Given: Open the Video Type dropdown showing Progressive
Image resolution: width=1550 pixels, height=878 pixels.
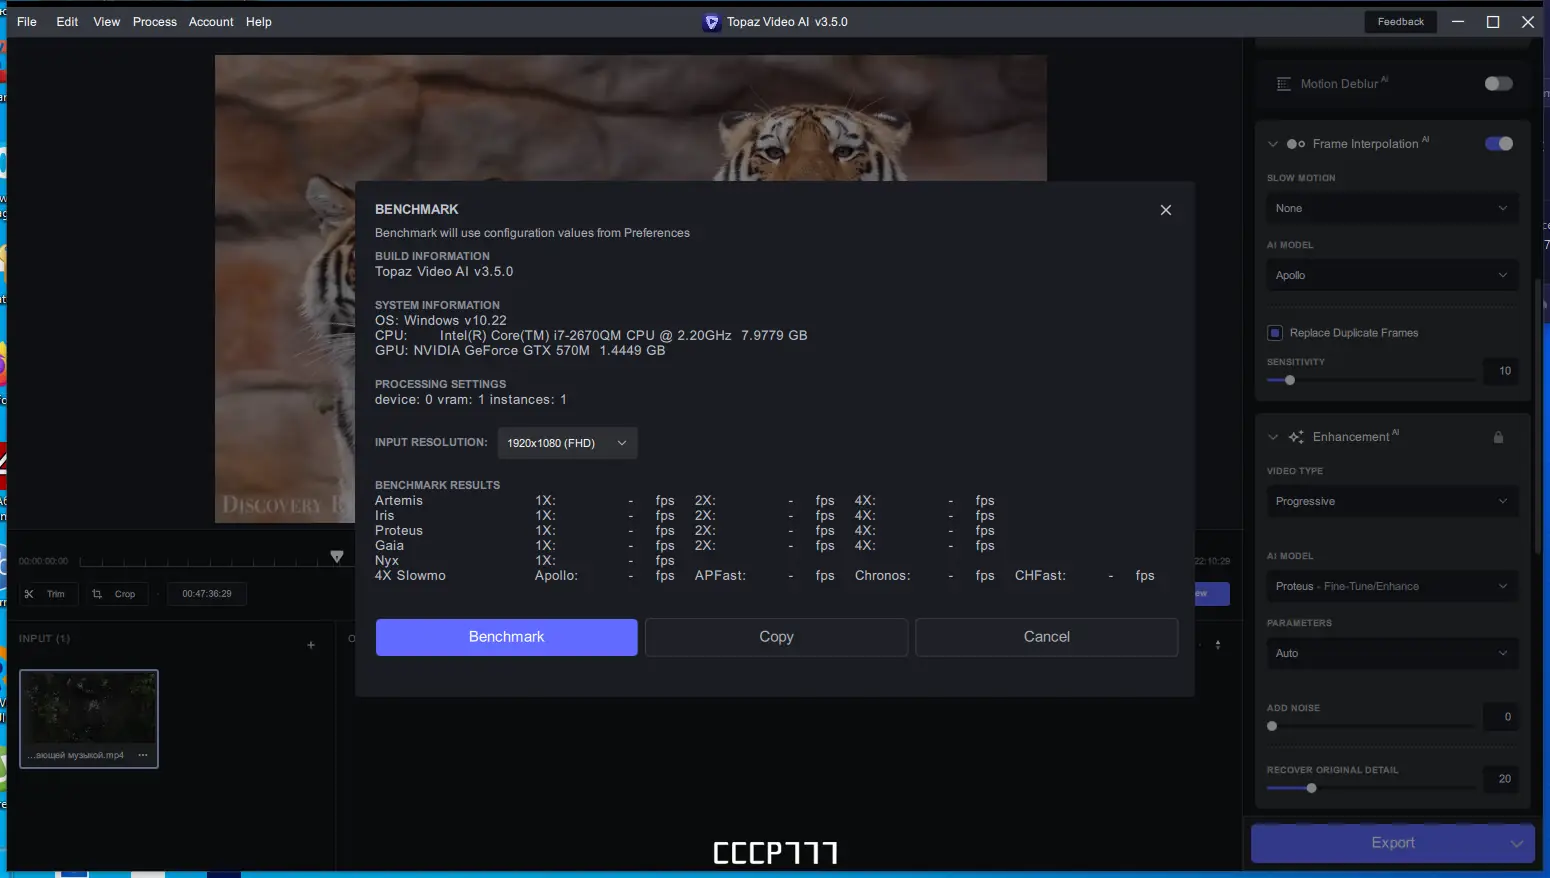Looking at the screenshot, I should pyautogui.click(x=1391, y=501).
